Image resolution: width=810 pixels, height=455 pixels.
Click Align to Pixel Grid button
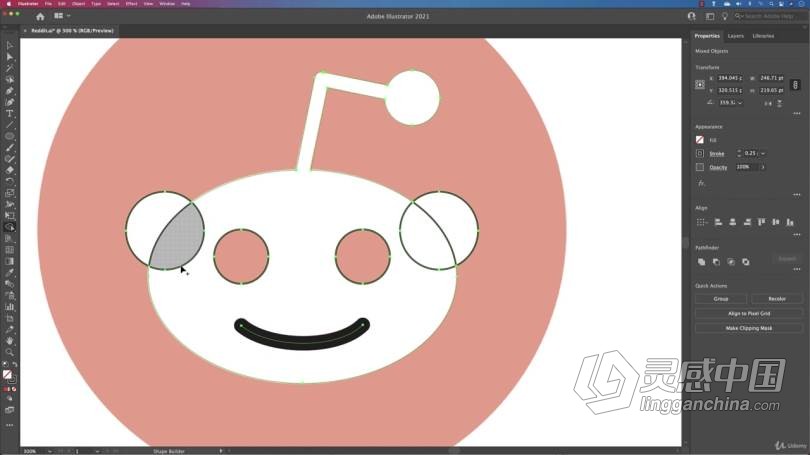[x=749, y=313]
